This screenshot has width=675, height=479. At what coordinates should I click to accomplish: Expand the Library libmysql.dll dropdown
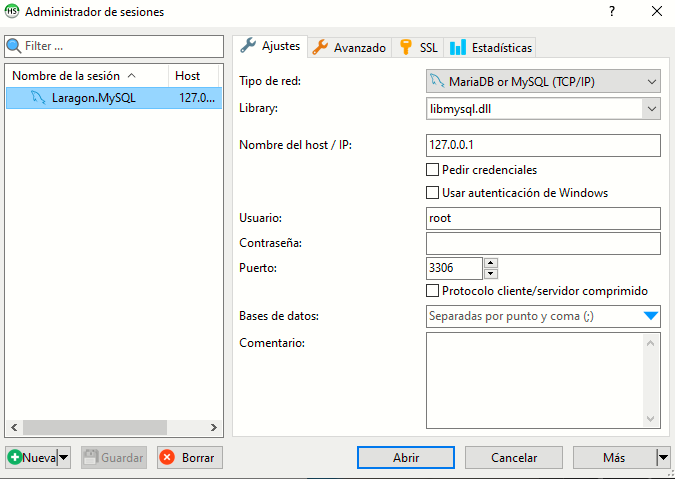click(x=651, y=108)
